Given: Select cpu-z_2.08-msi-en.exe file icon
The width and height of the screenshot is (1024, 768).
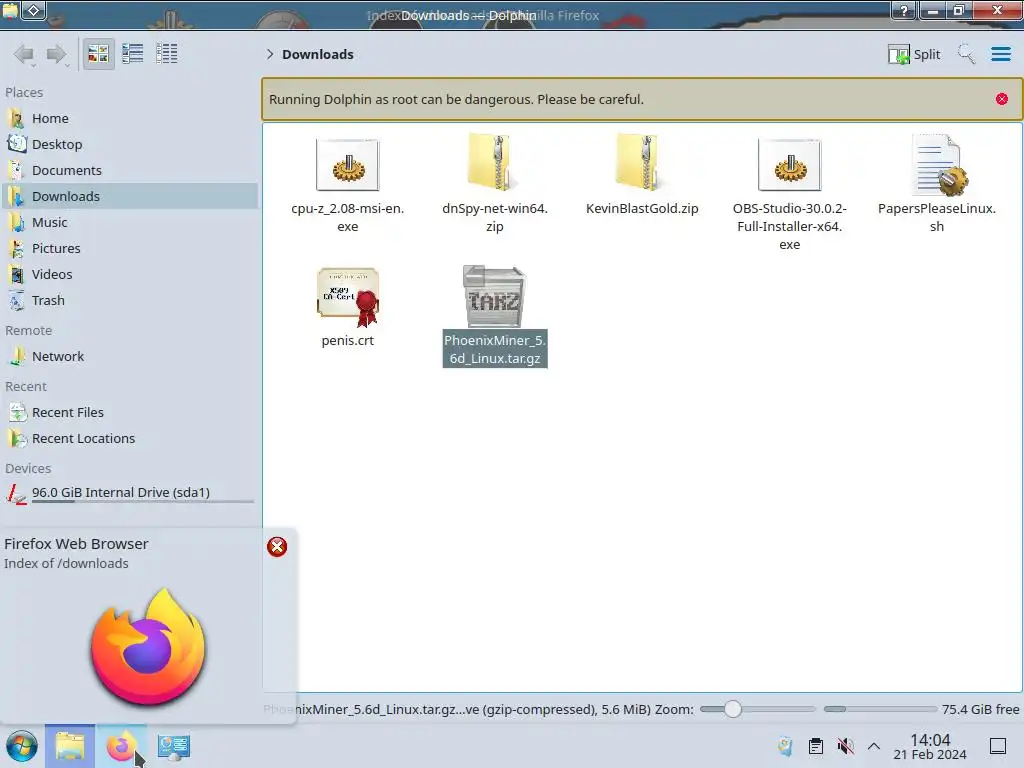Looking at the screenshot, I should 347,165.
